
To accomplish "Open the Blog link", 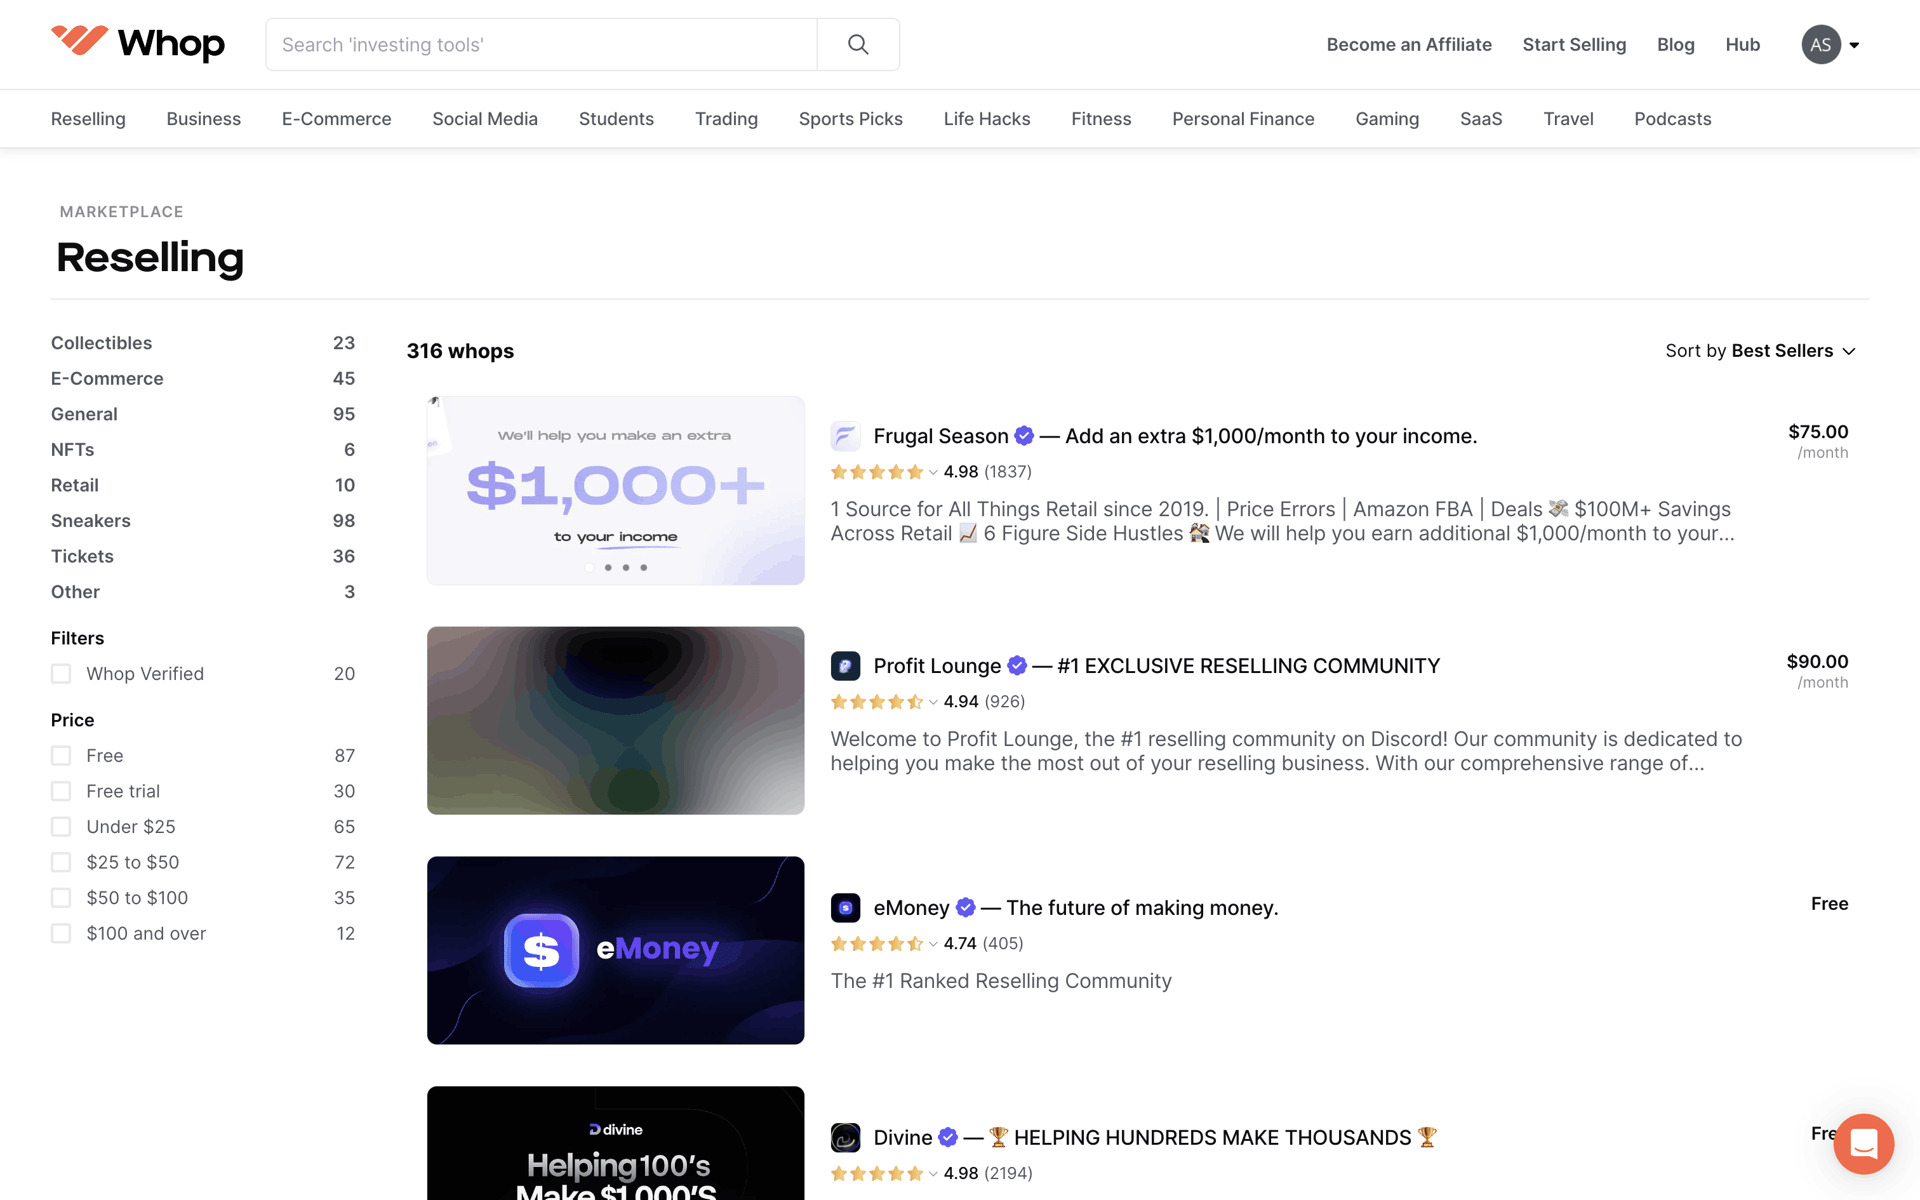I will pos(1676,45).
